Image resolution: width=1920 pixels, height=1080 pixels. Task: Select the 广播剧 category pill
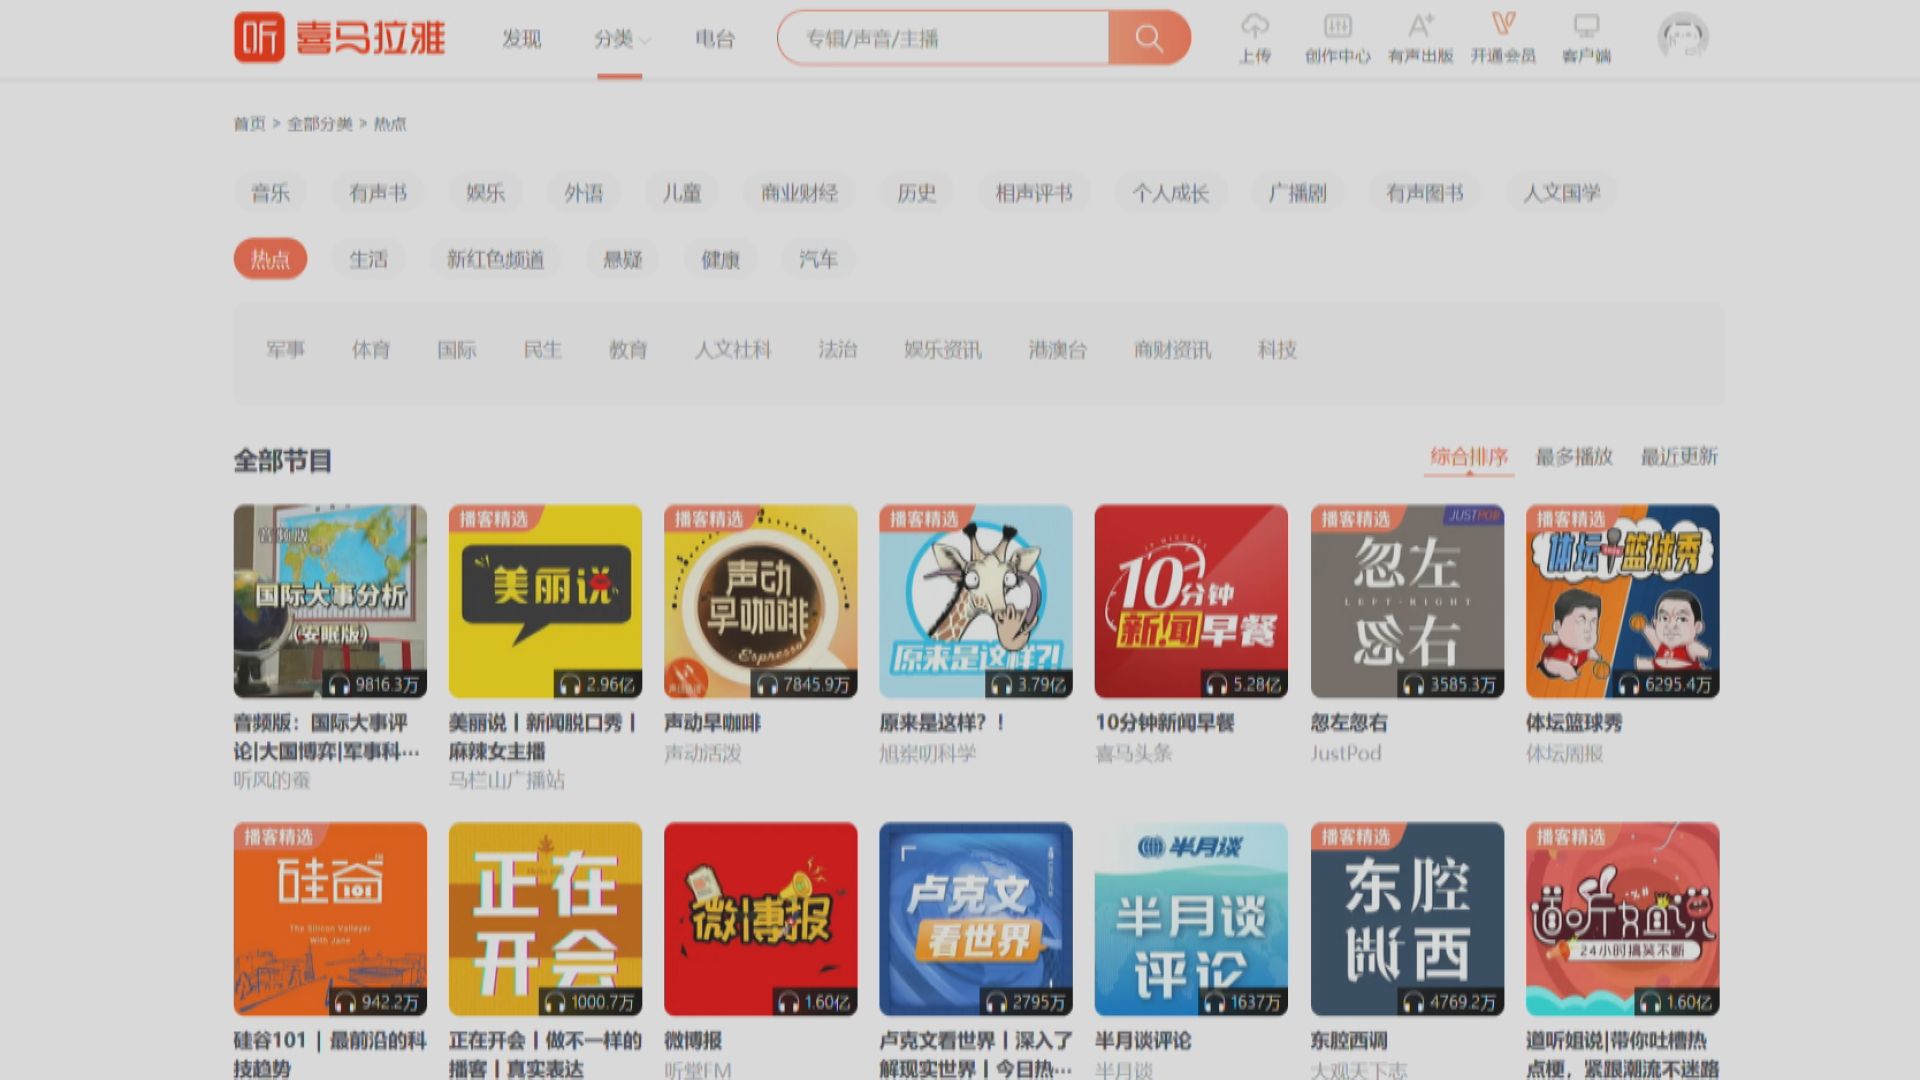coord(1297,193)
